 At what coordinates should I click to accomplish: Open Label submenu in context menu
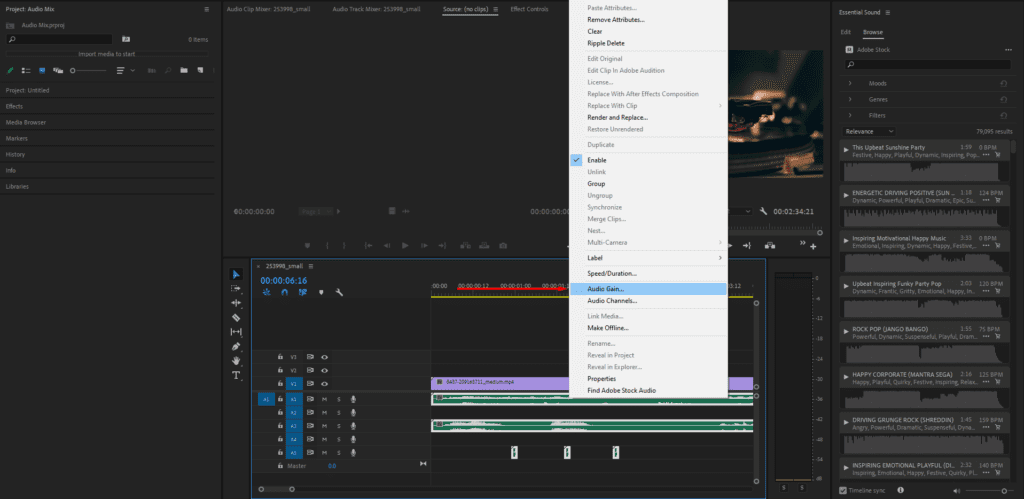648,258
